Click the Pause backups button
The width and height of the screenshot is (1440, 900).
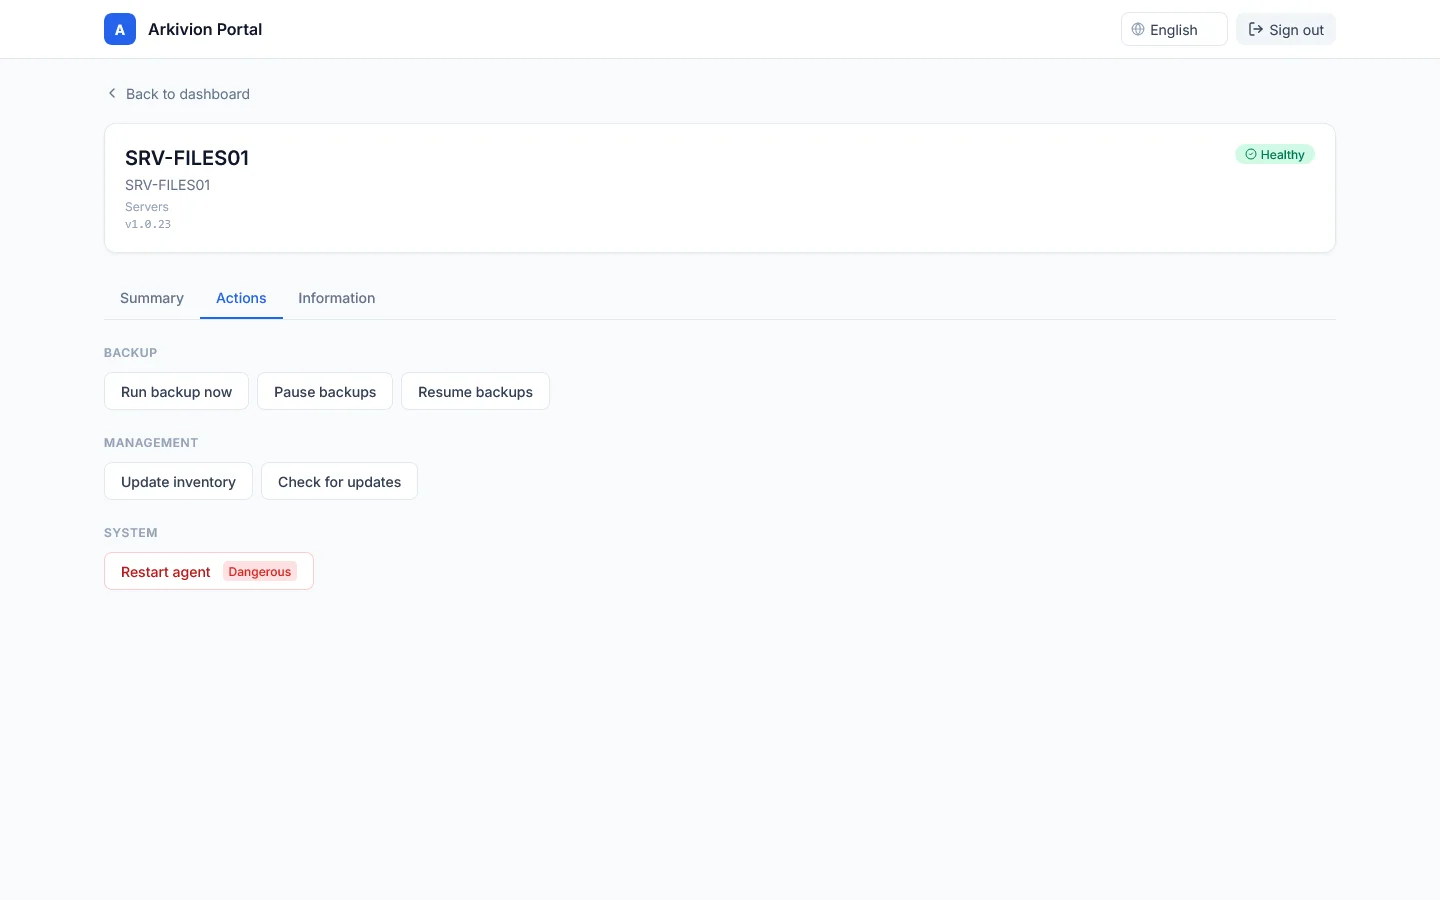(x=325, y=391)
